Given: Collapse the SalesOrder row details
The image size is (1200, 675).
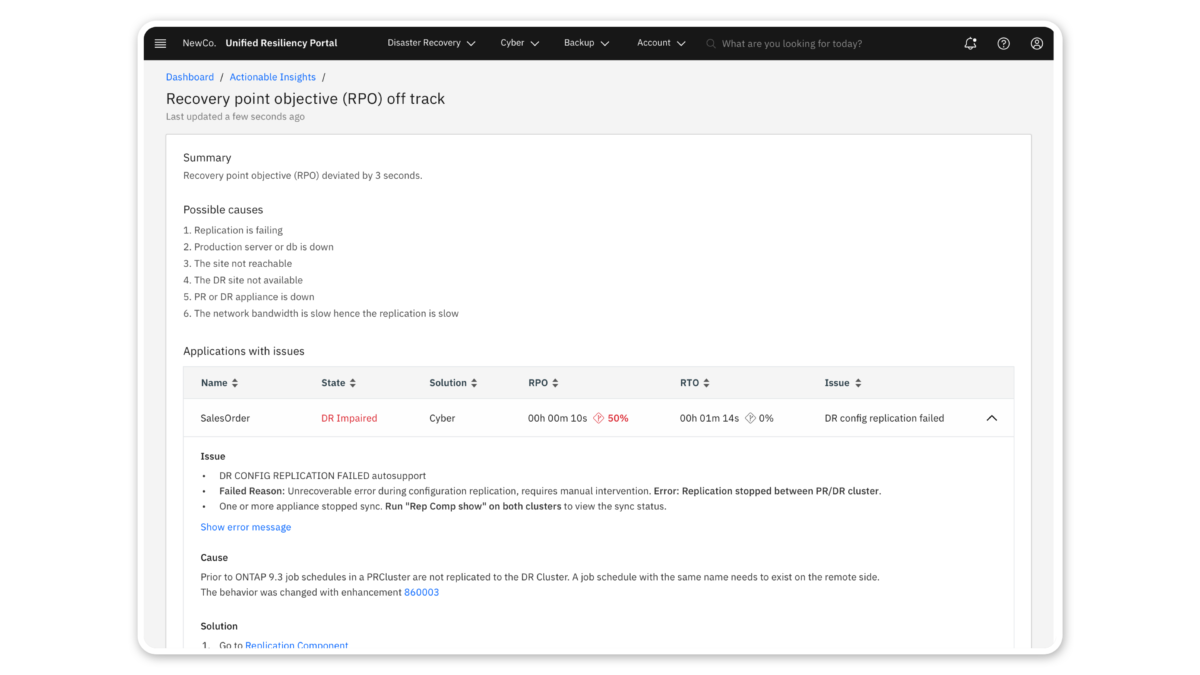Looking at the screenshot, I should pos(991,418).
